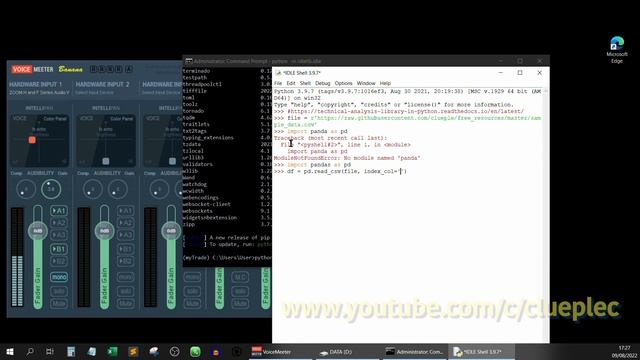This screenshot has width=640, height=360.
Task: Toggle A1 bus on Hardware Input 1
Action: click(59, 211)
